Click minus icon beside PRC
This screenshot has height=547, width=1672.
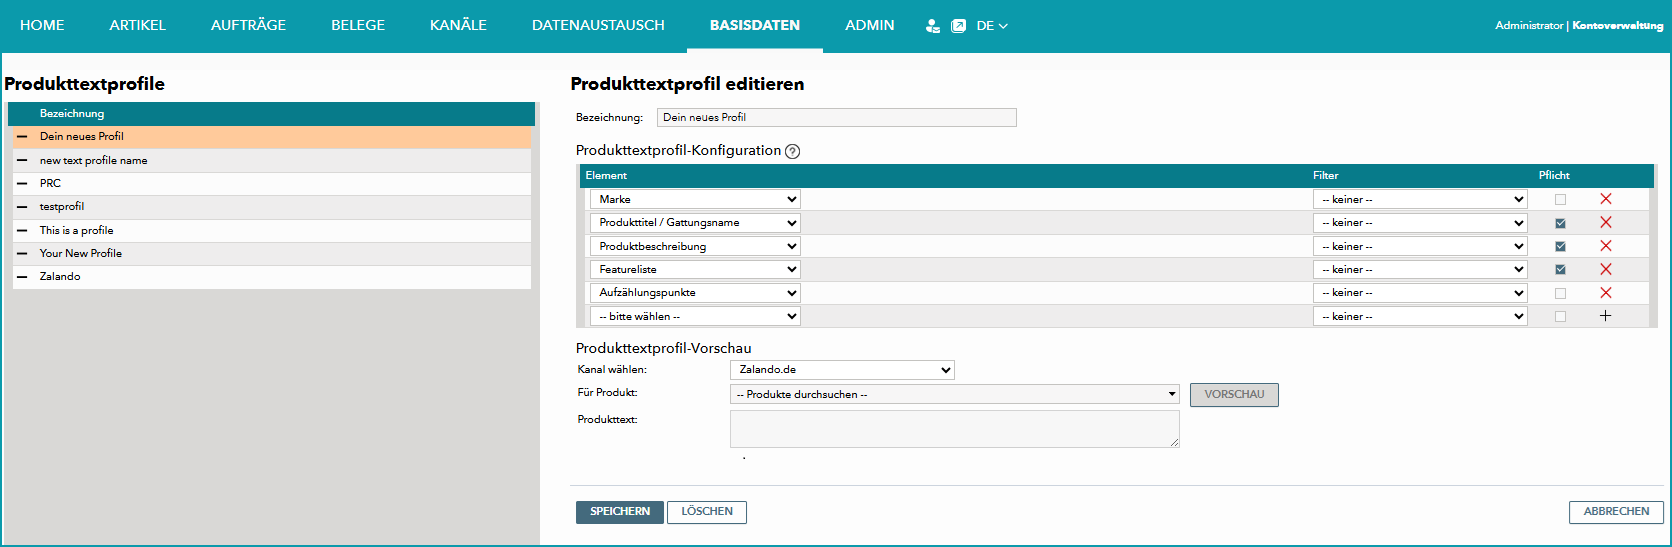22,183
